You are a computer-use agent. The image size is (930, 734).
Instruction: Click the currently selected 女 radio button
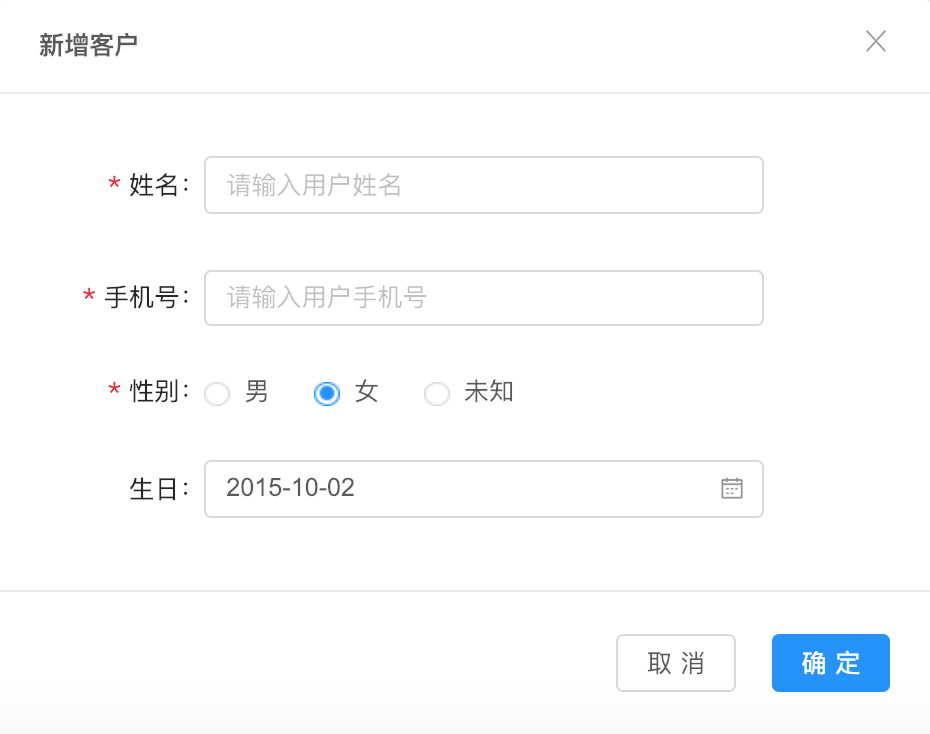tap(327, 394)
